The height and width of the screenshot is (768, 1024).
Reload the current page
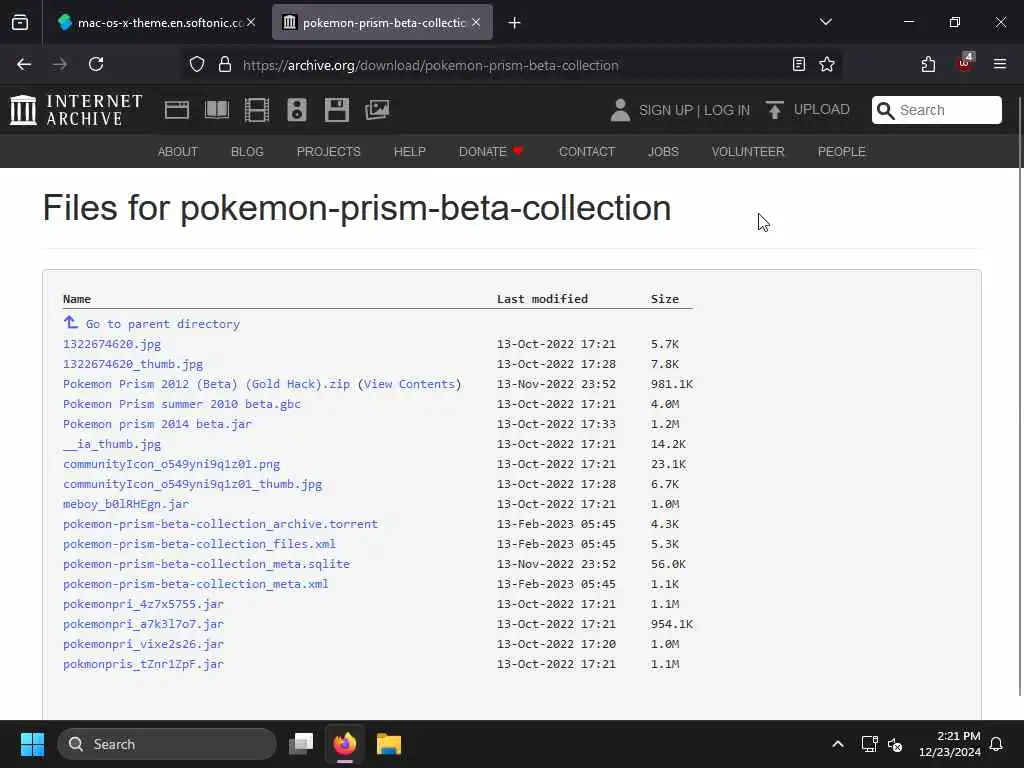(96, 64)
